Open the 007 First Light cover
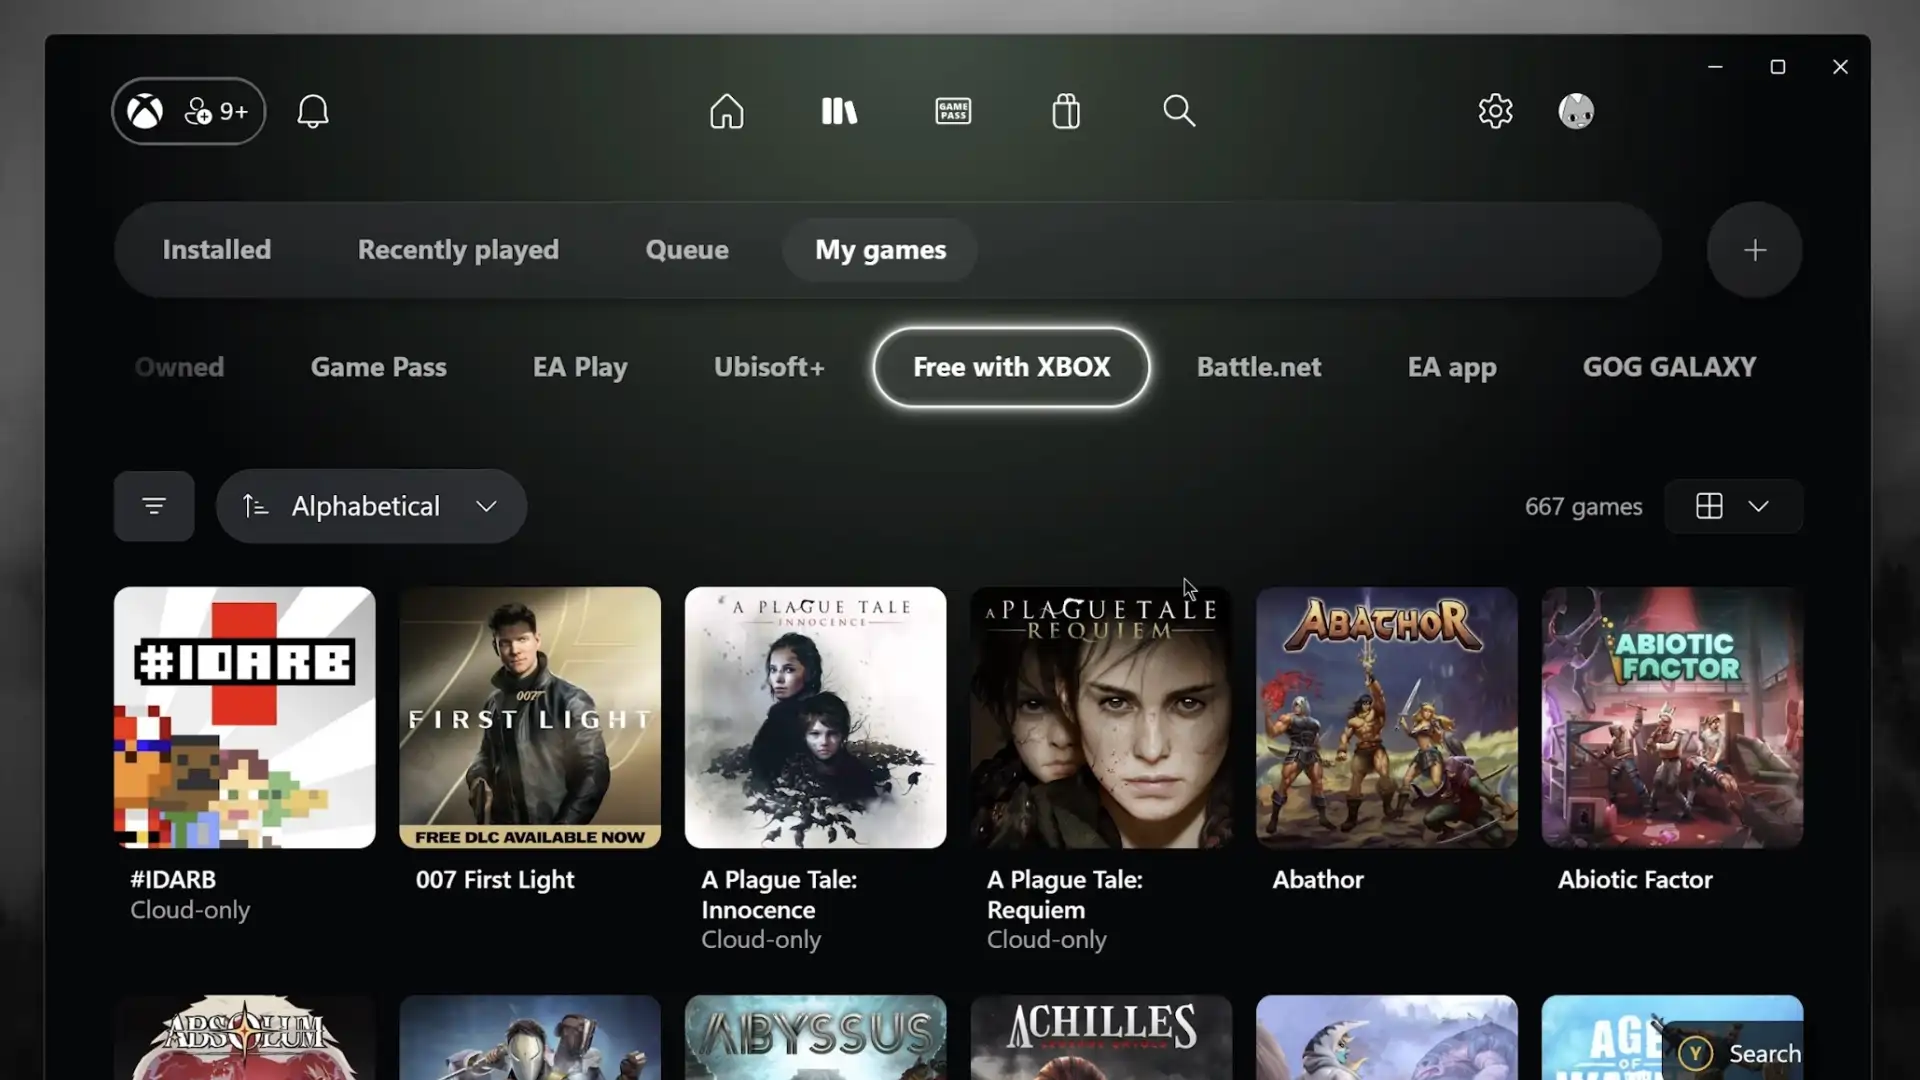 pyautogui.click(x=530, y=718)
